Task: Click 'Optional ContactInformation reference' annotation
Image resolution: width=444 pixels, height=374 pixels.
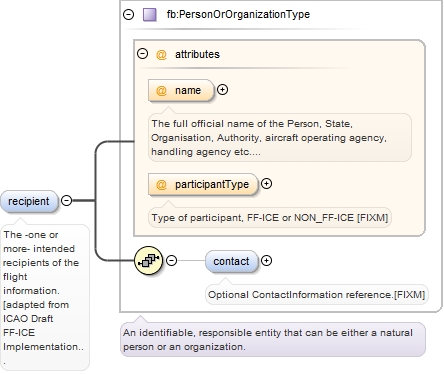Action: (x=317, y=295)
